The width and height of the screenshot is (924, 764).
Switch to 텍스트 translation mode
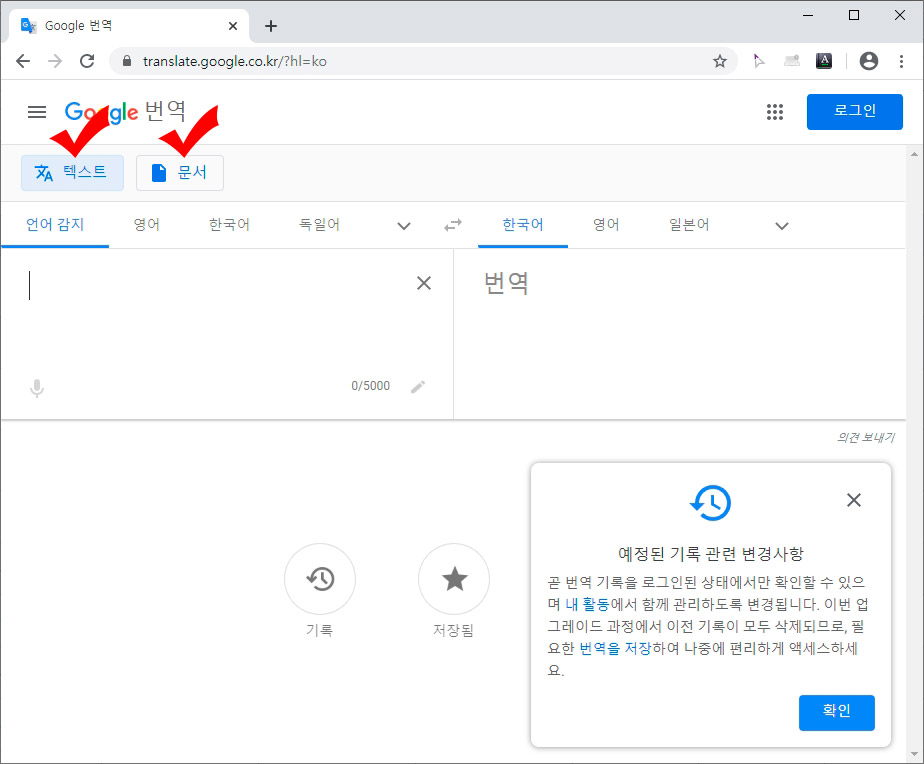pos(72,173)
